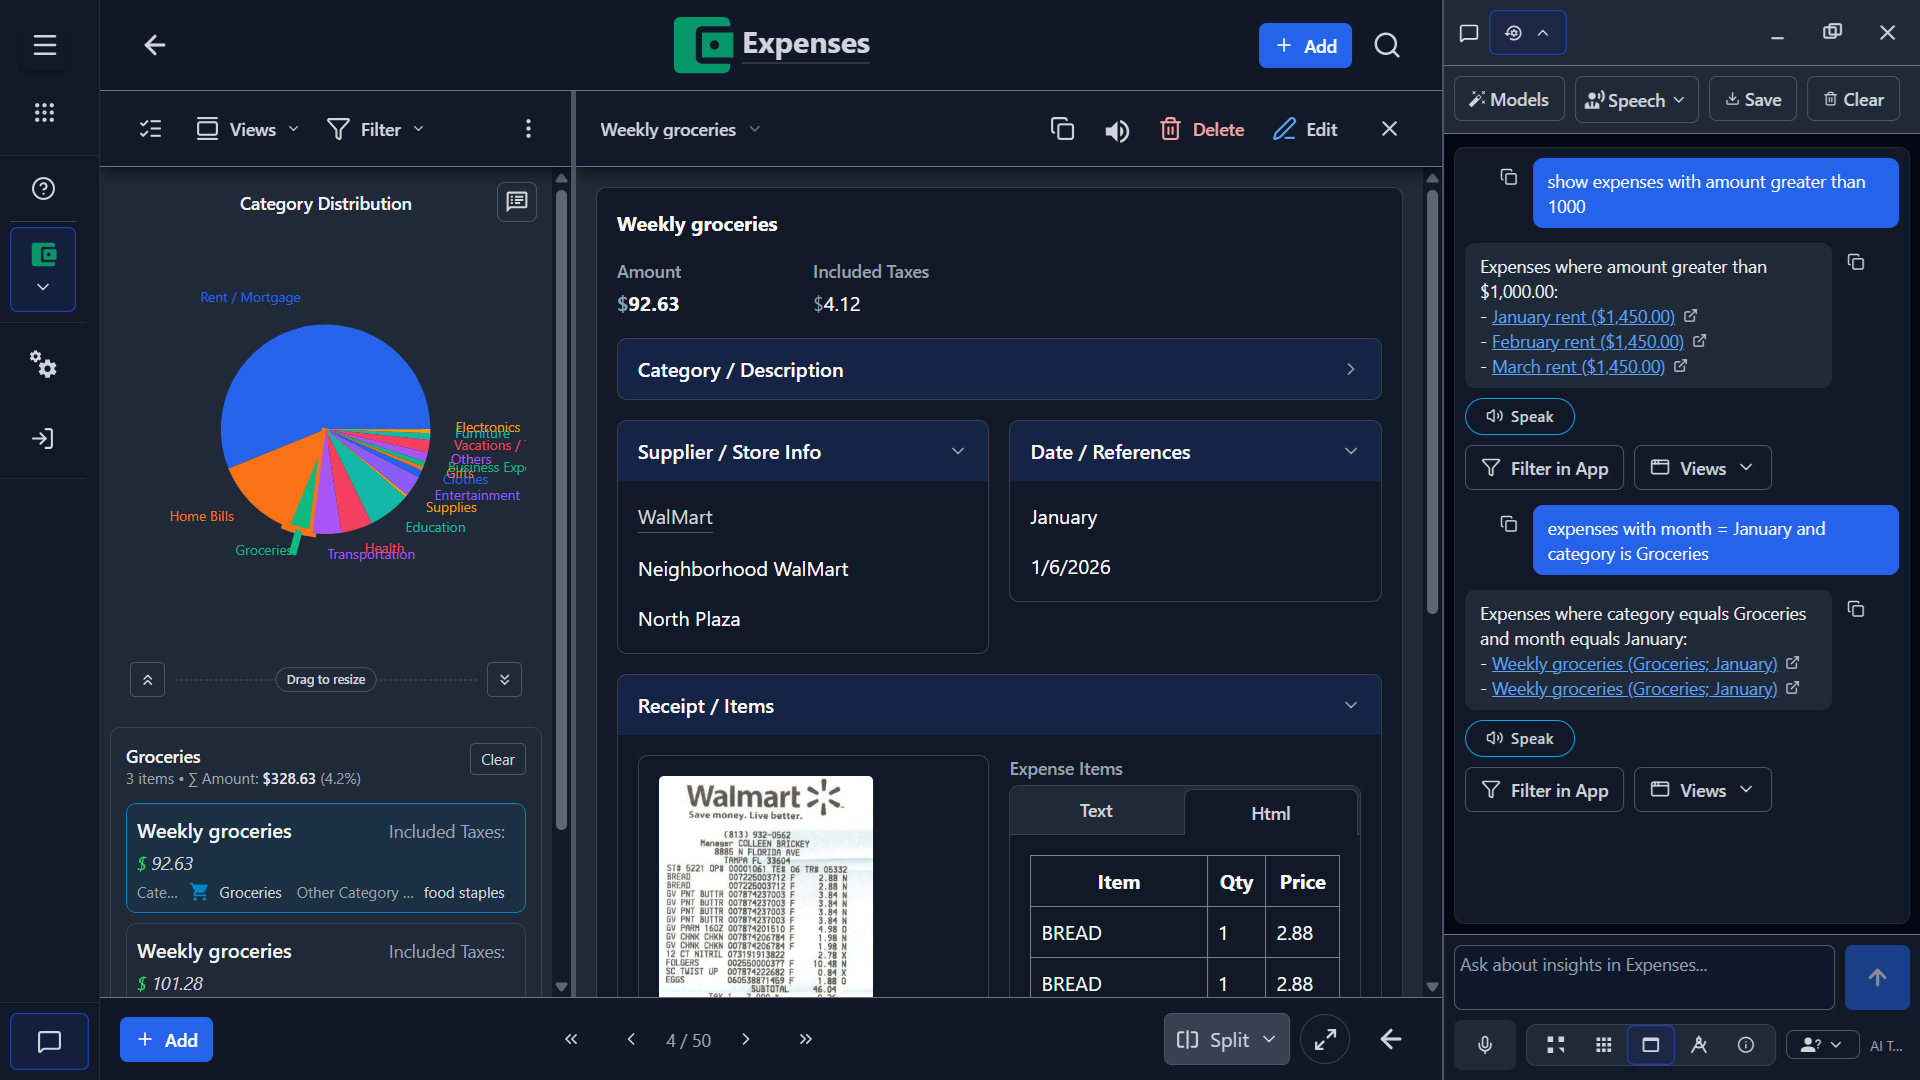Viewport: 1920px width, 1080px height.
Task: Open the February rent link
Action: (x=1587, y=342)
